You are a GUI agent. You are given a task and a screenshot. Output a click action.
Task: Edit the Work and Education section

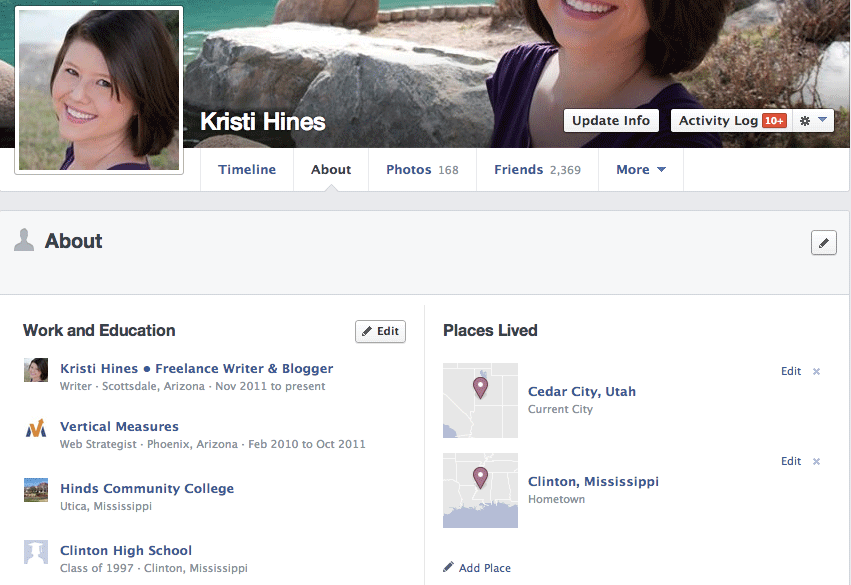pyautogui.click(x=380, y=331)
